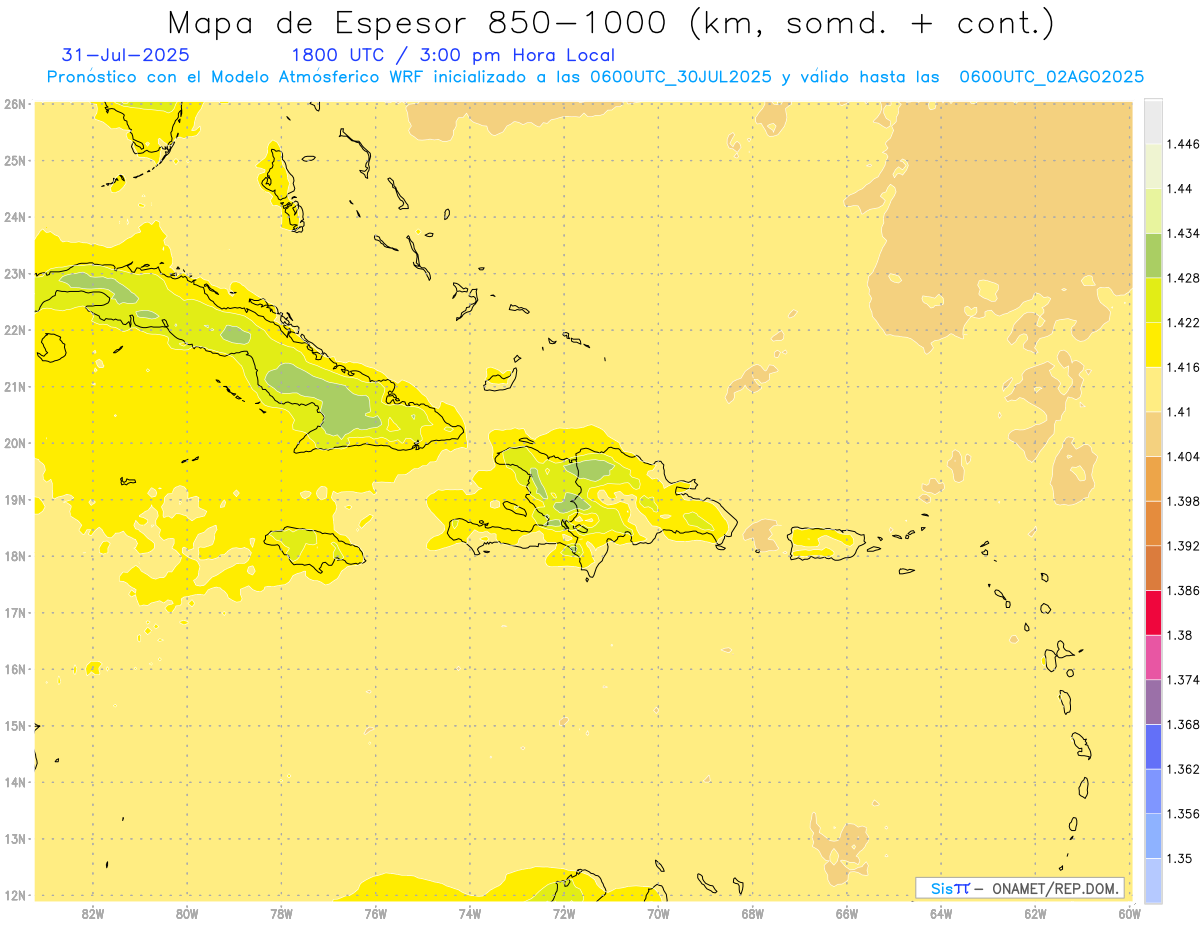This screenshot has height=927, width=1200.
Task: Click the 16N latitude label
Action: (x=15, y=669)
